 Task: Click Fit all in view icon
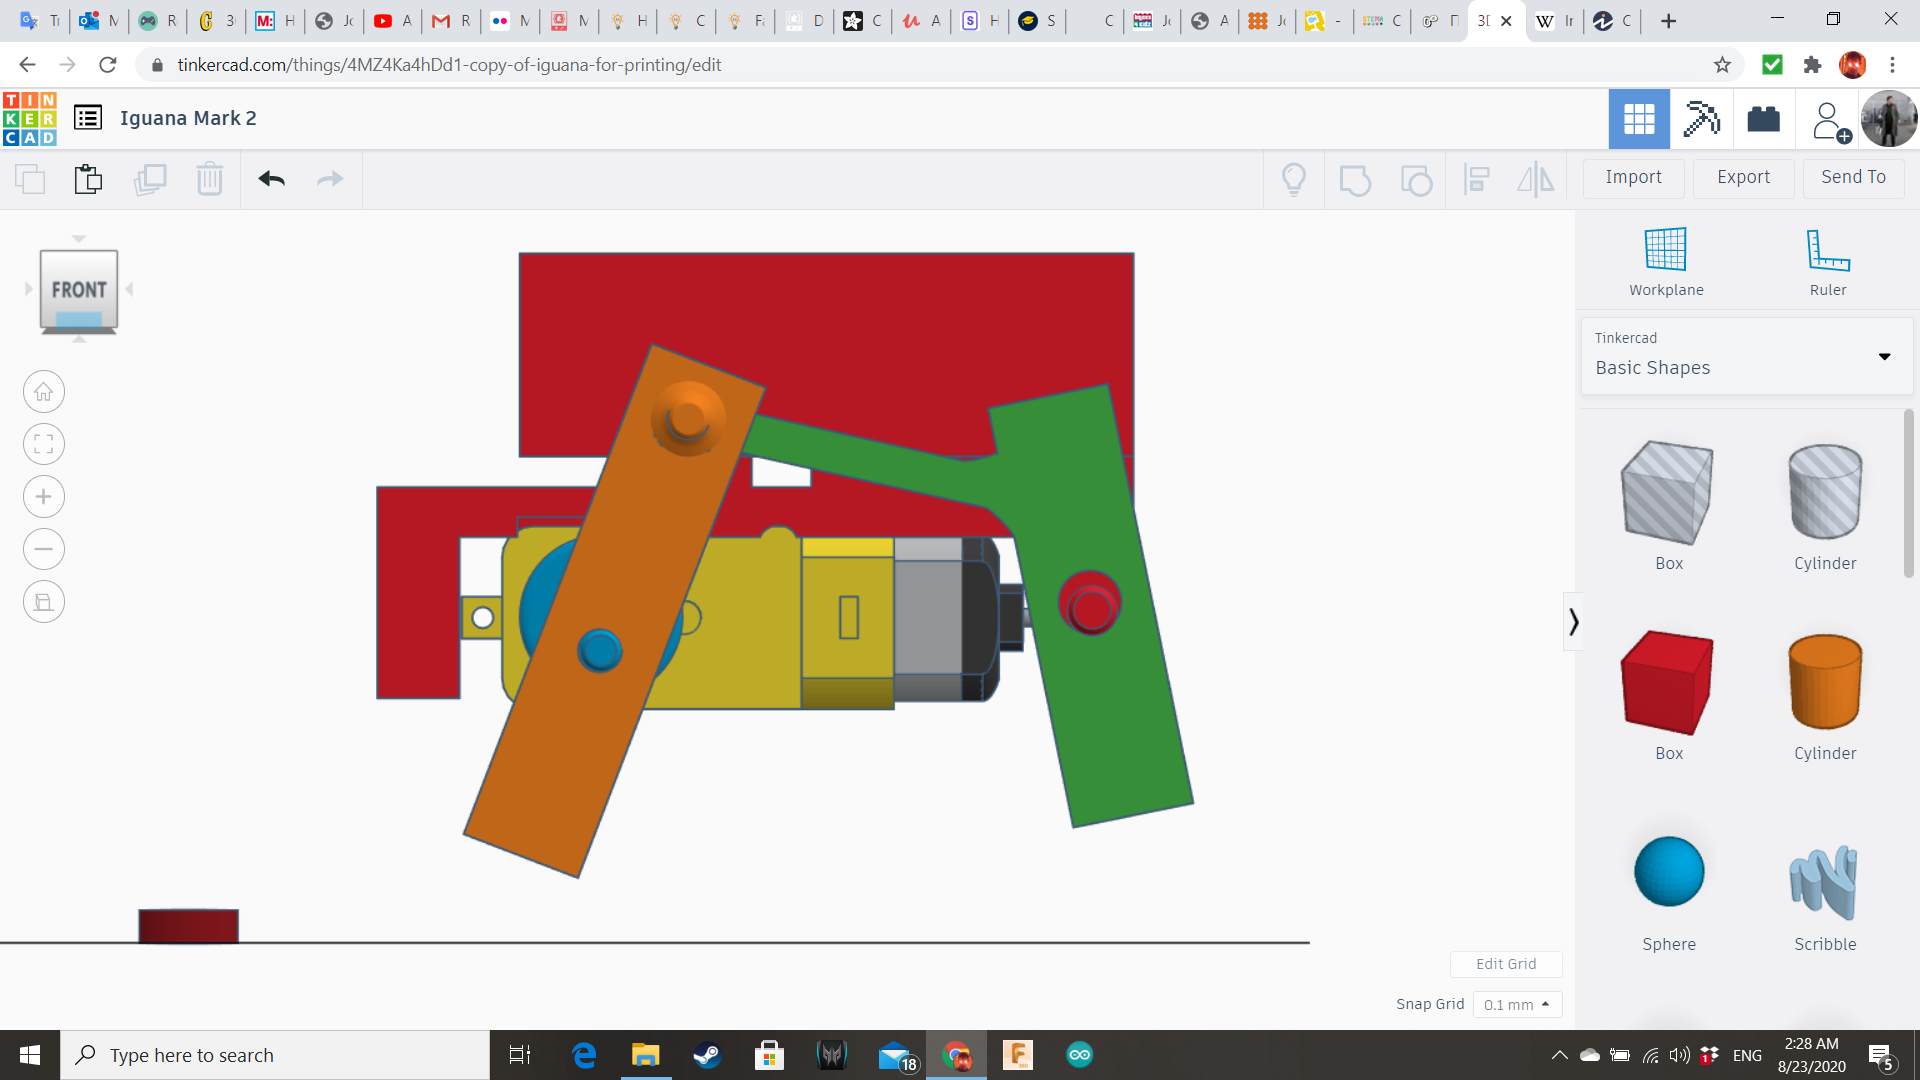pos(44,444)
